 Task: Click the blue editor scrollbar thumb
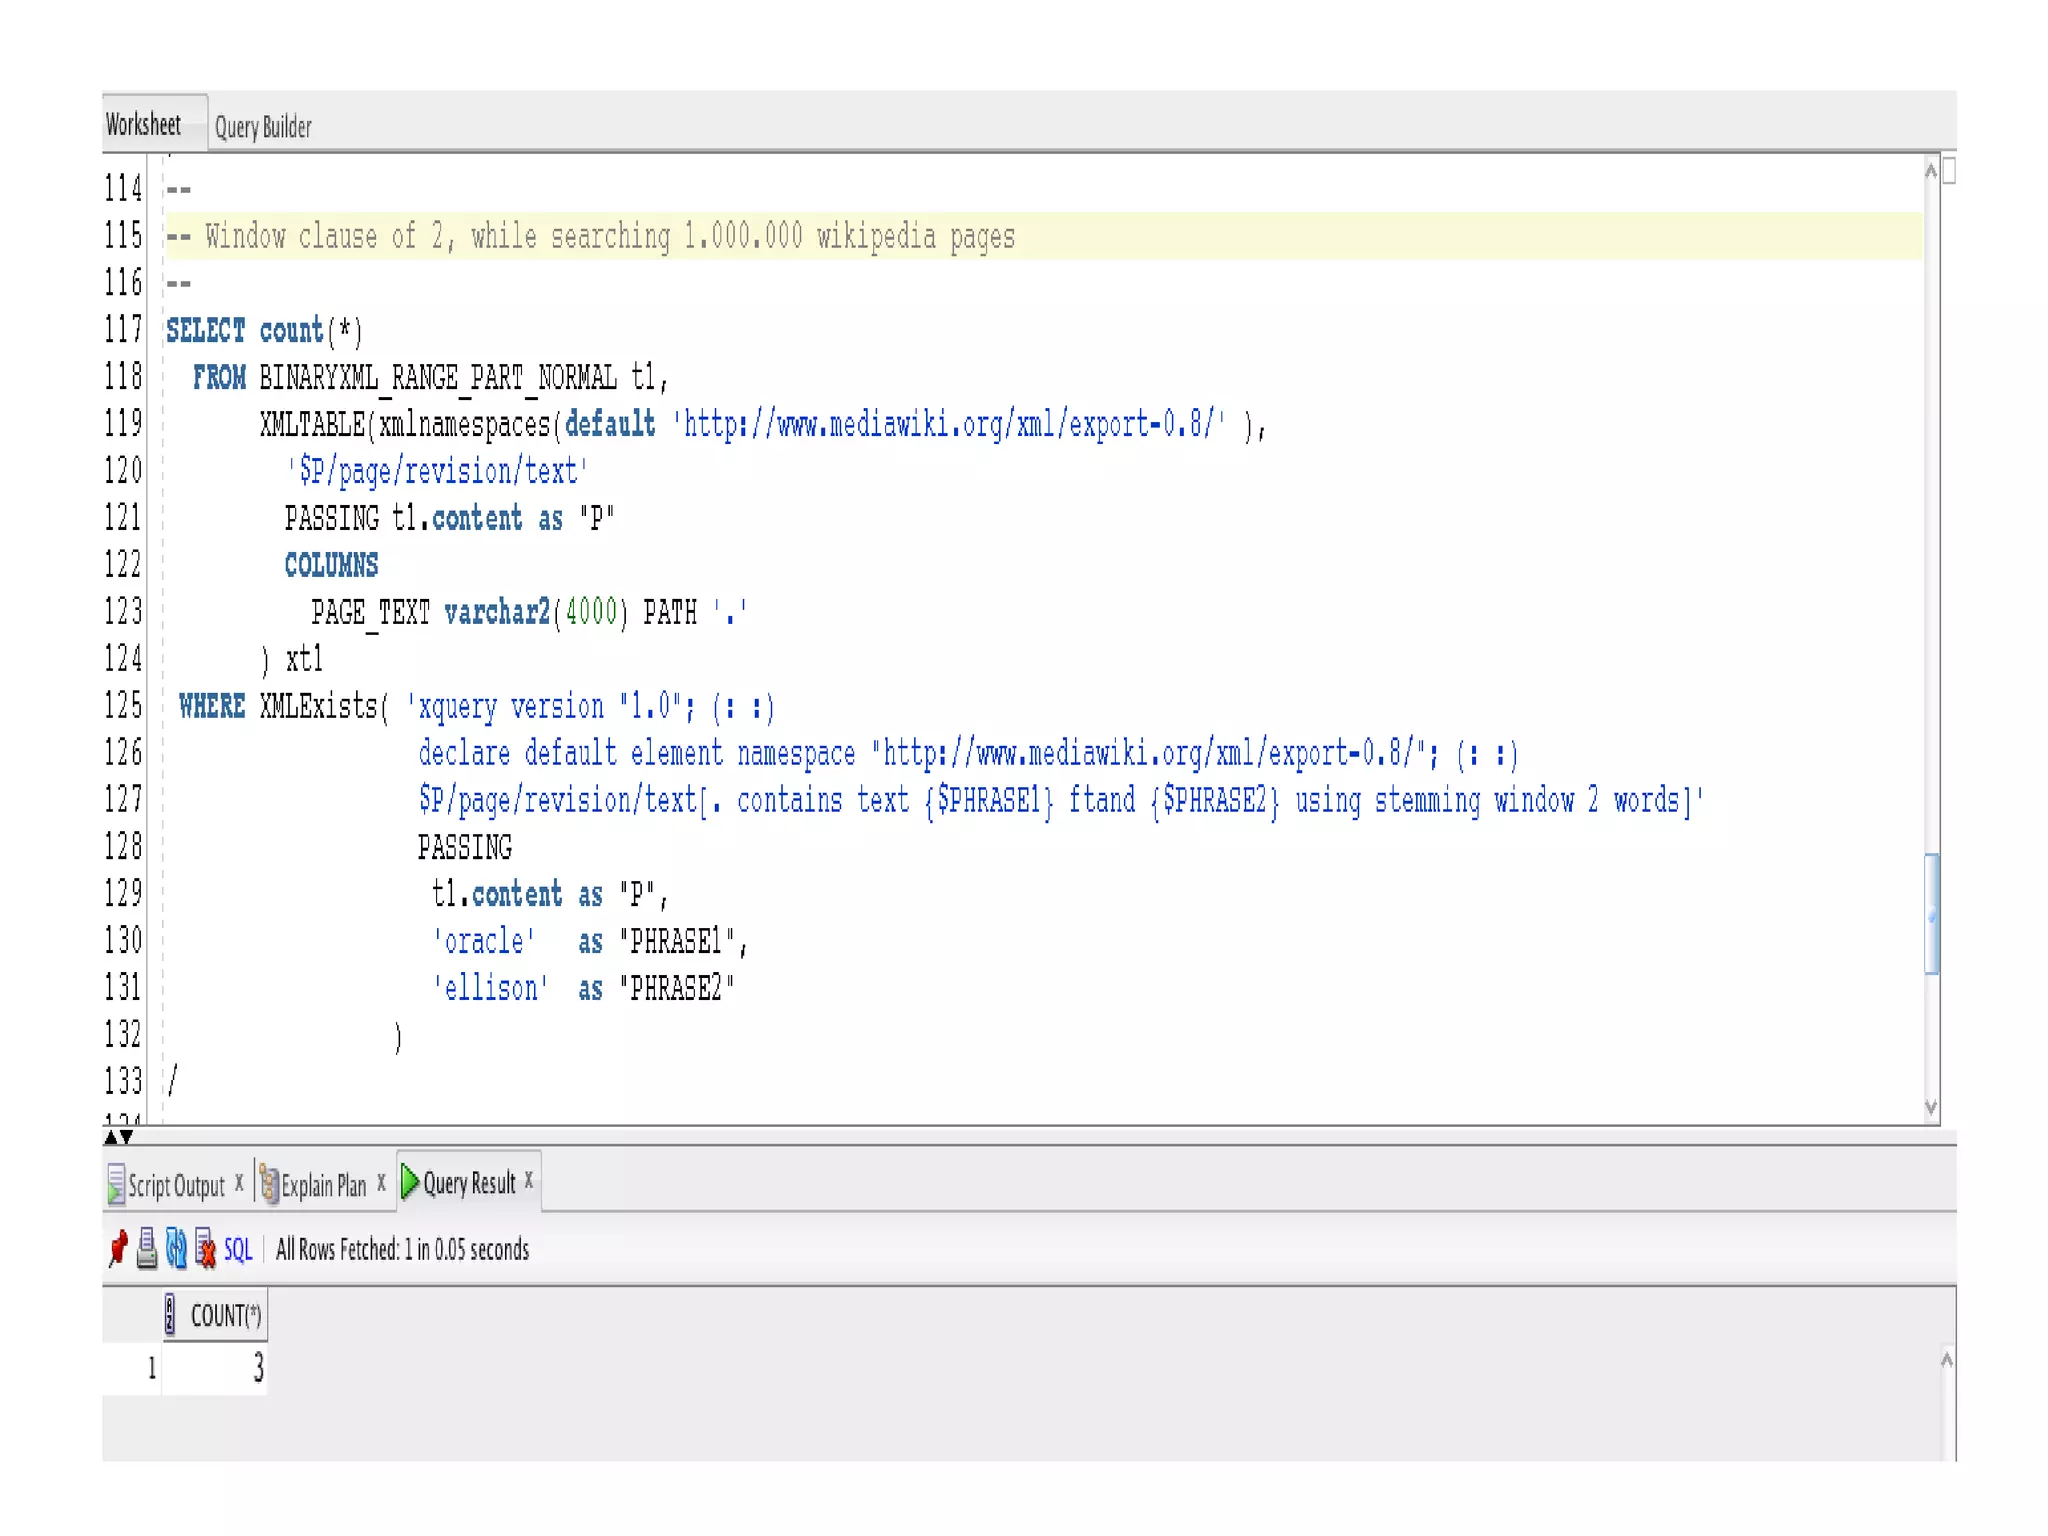point(1931,912)
